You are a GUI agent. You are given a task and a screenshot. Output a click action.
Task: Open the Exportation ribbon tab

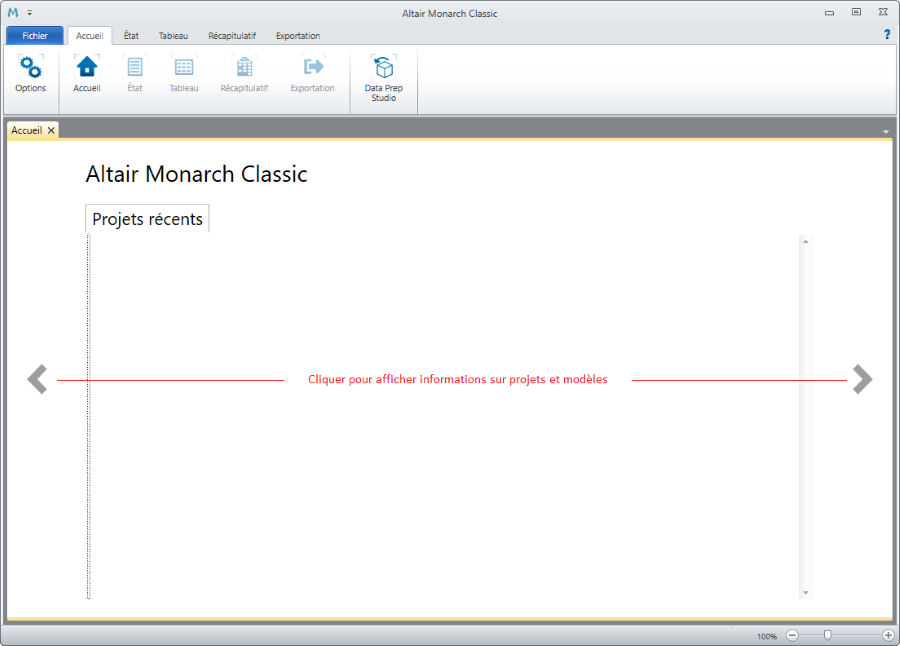298,36
